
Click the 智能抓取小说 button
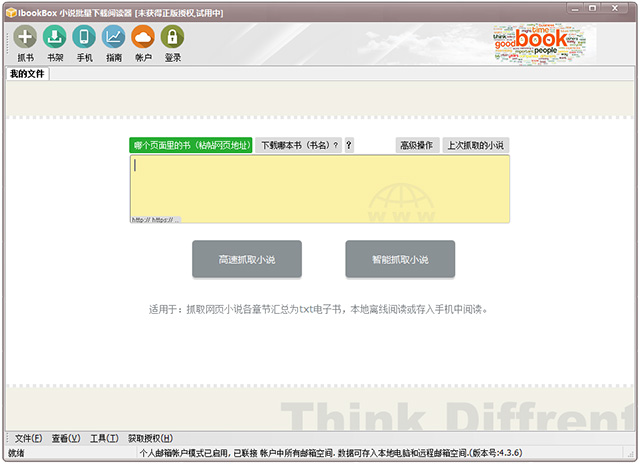click(400, 259)
